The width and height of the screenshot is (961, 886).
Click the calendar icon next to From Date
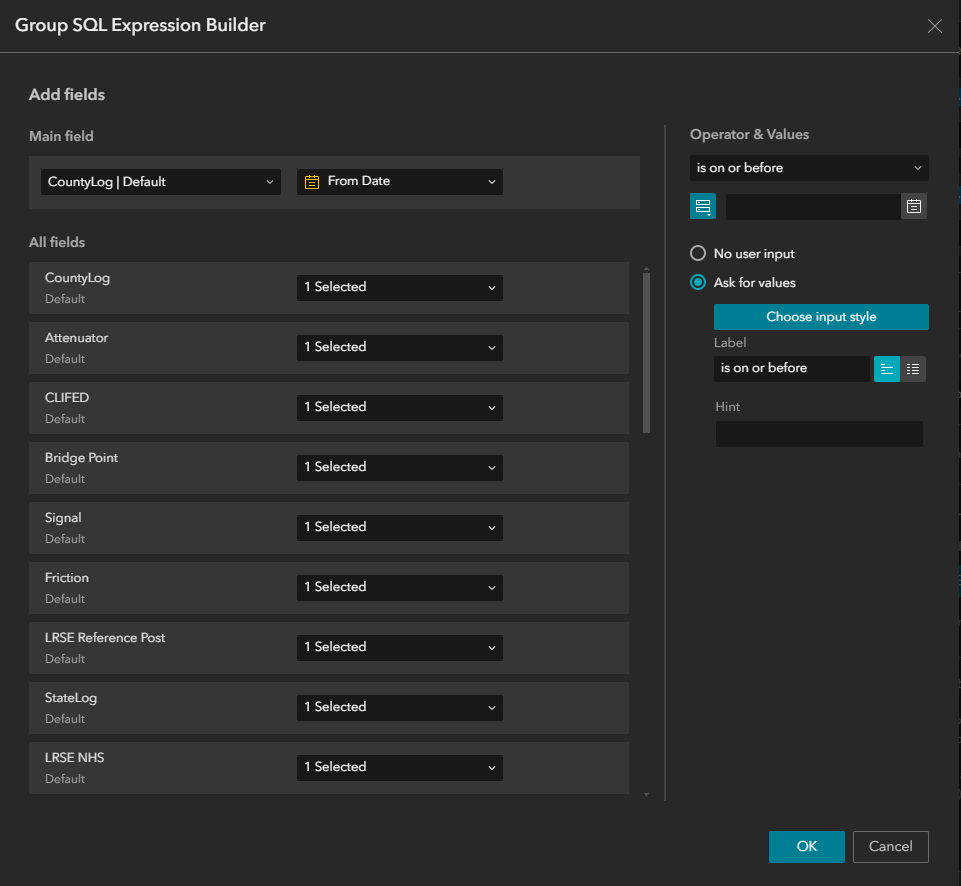pos(311,181)
